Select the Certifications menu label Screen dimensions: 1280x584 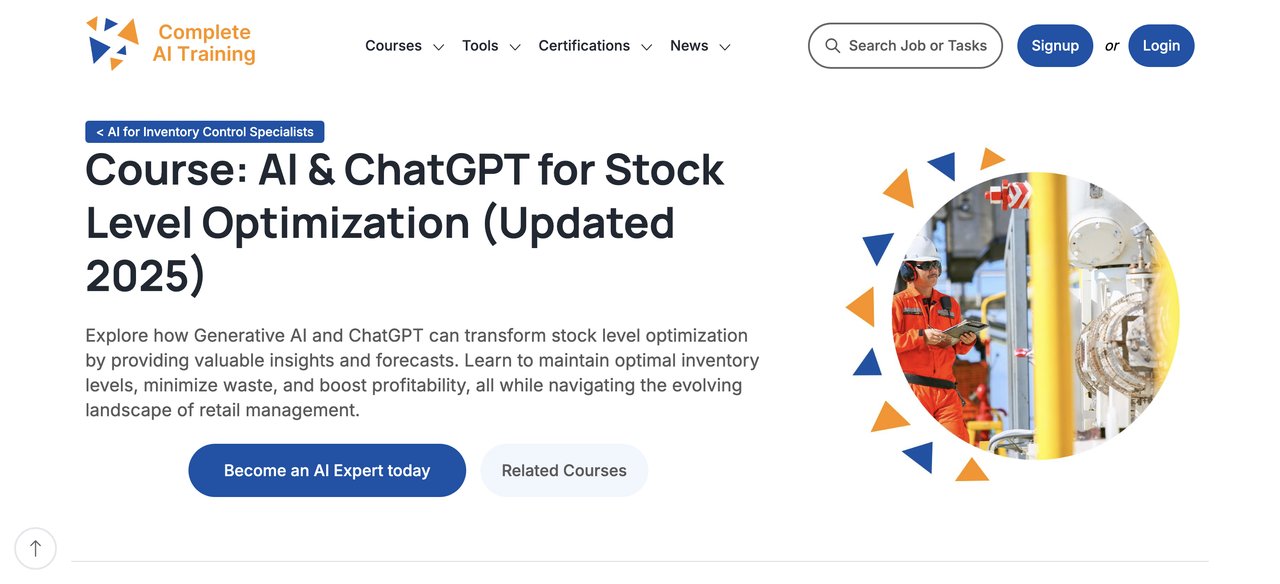click(x=584, y=46)
